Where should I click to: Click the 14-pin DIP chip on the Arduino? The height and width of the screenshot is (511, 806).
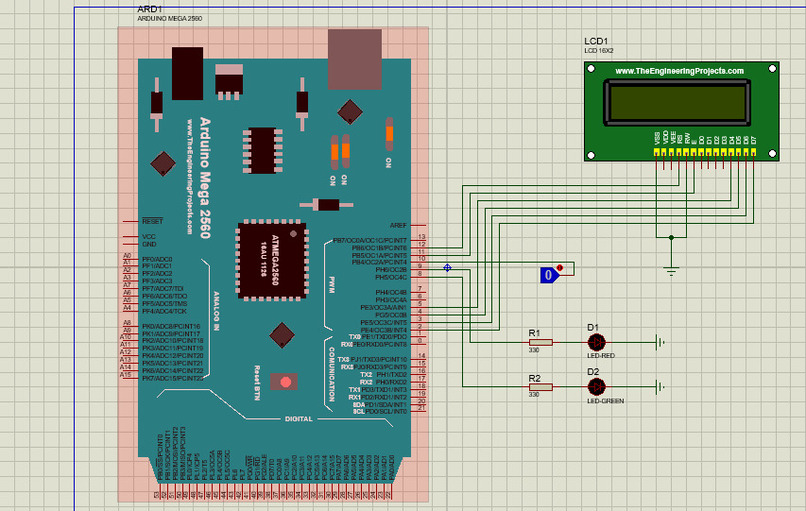[x=263, y=150]
